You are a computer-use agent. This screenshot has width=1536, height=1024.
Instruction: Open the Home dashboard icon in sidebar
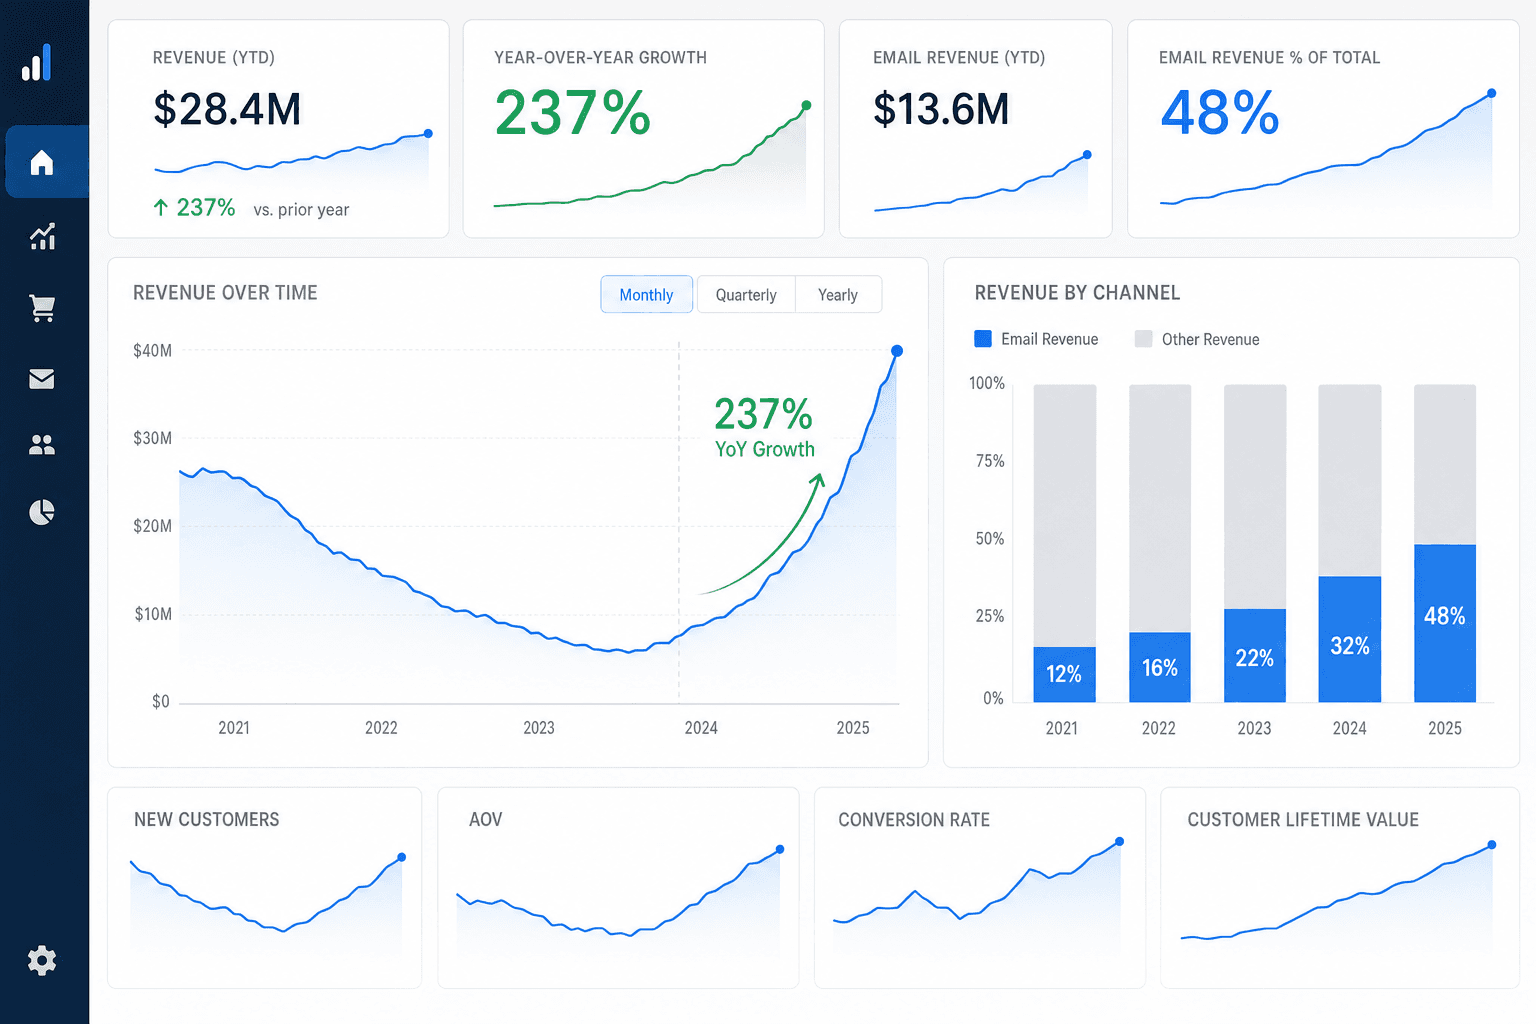coord(42,162)
